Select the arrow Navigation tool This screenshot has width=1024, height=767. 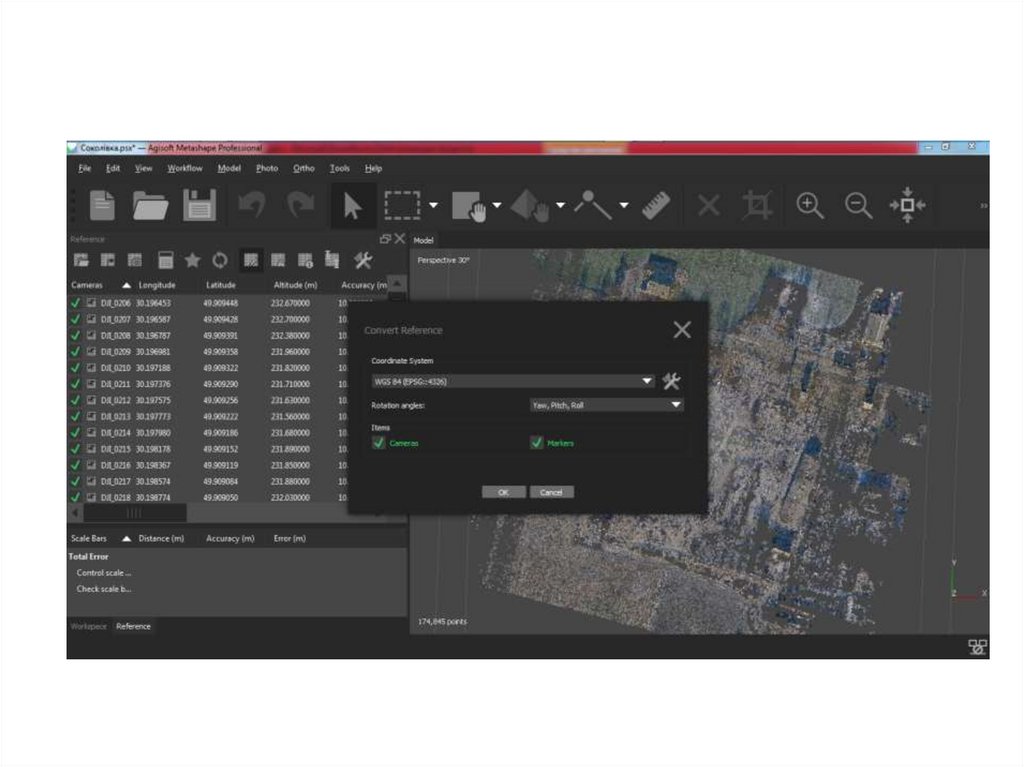click(x=352, y=206)
